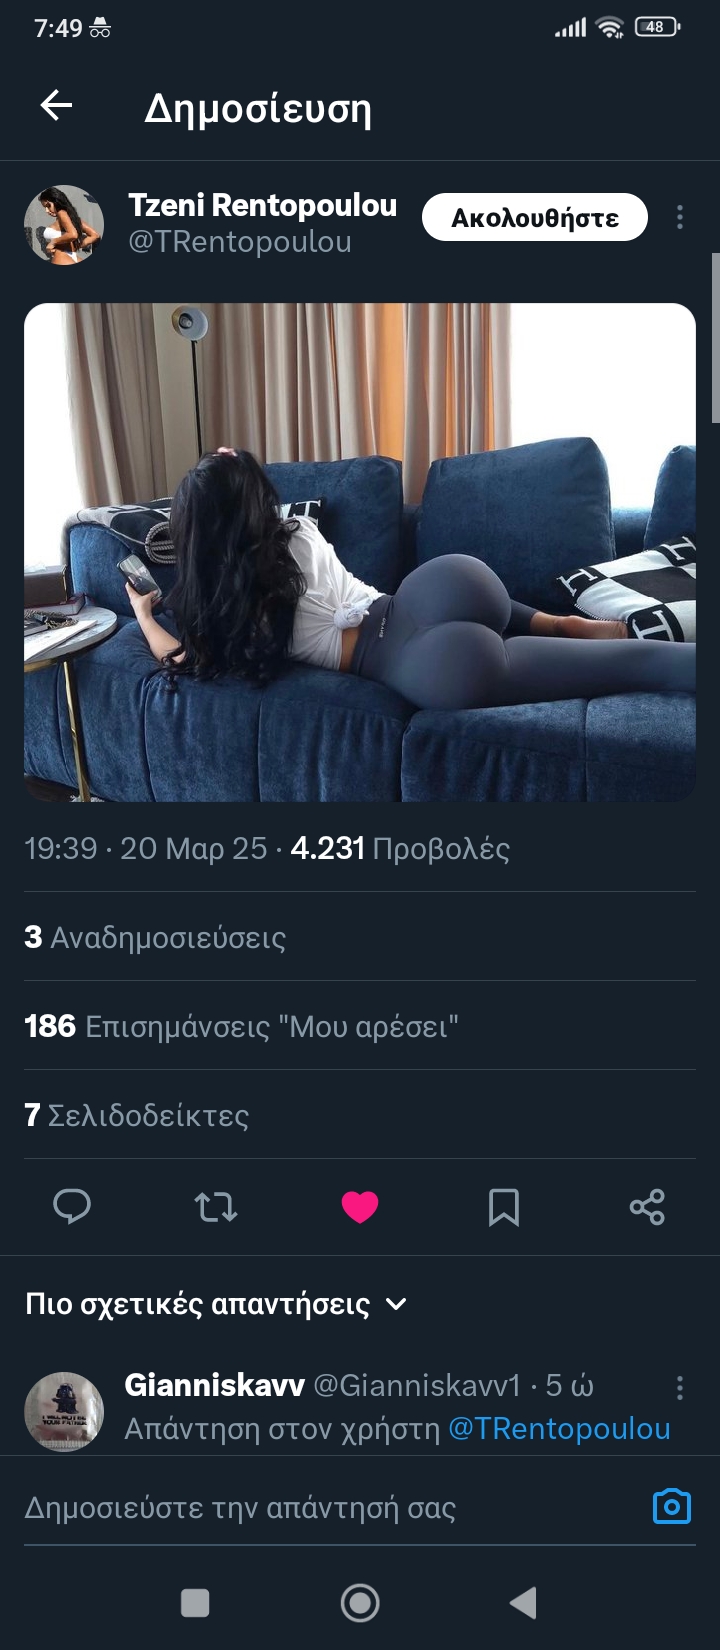Unlike the post with the pink heart
This screenshot has width=720, height=1650.
[x=360, y=1207]
